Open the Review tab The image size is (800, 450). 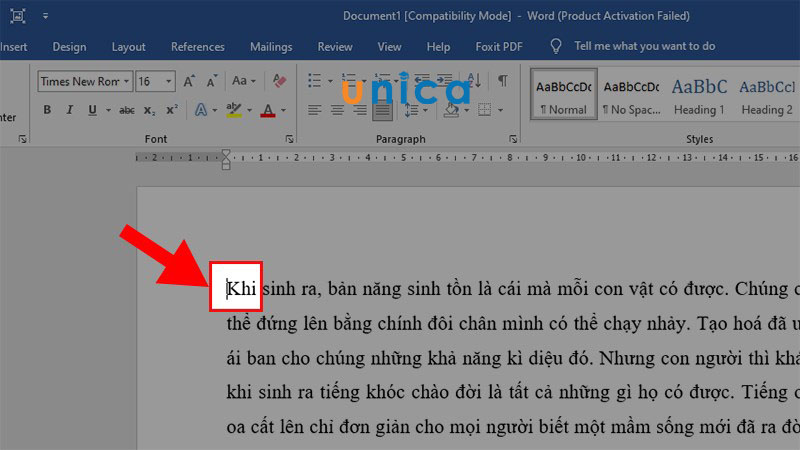[x=335, y=46]
